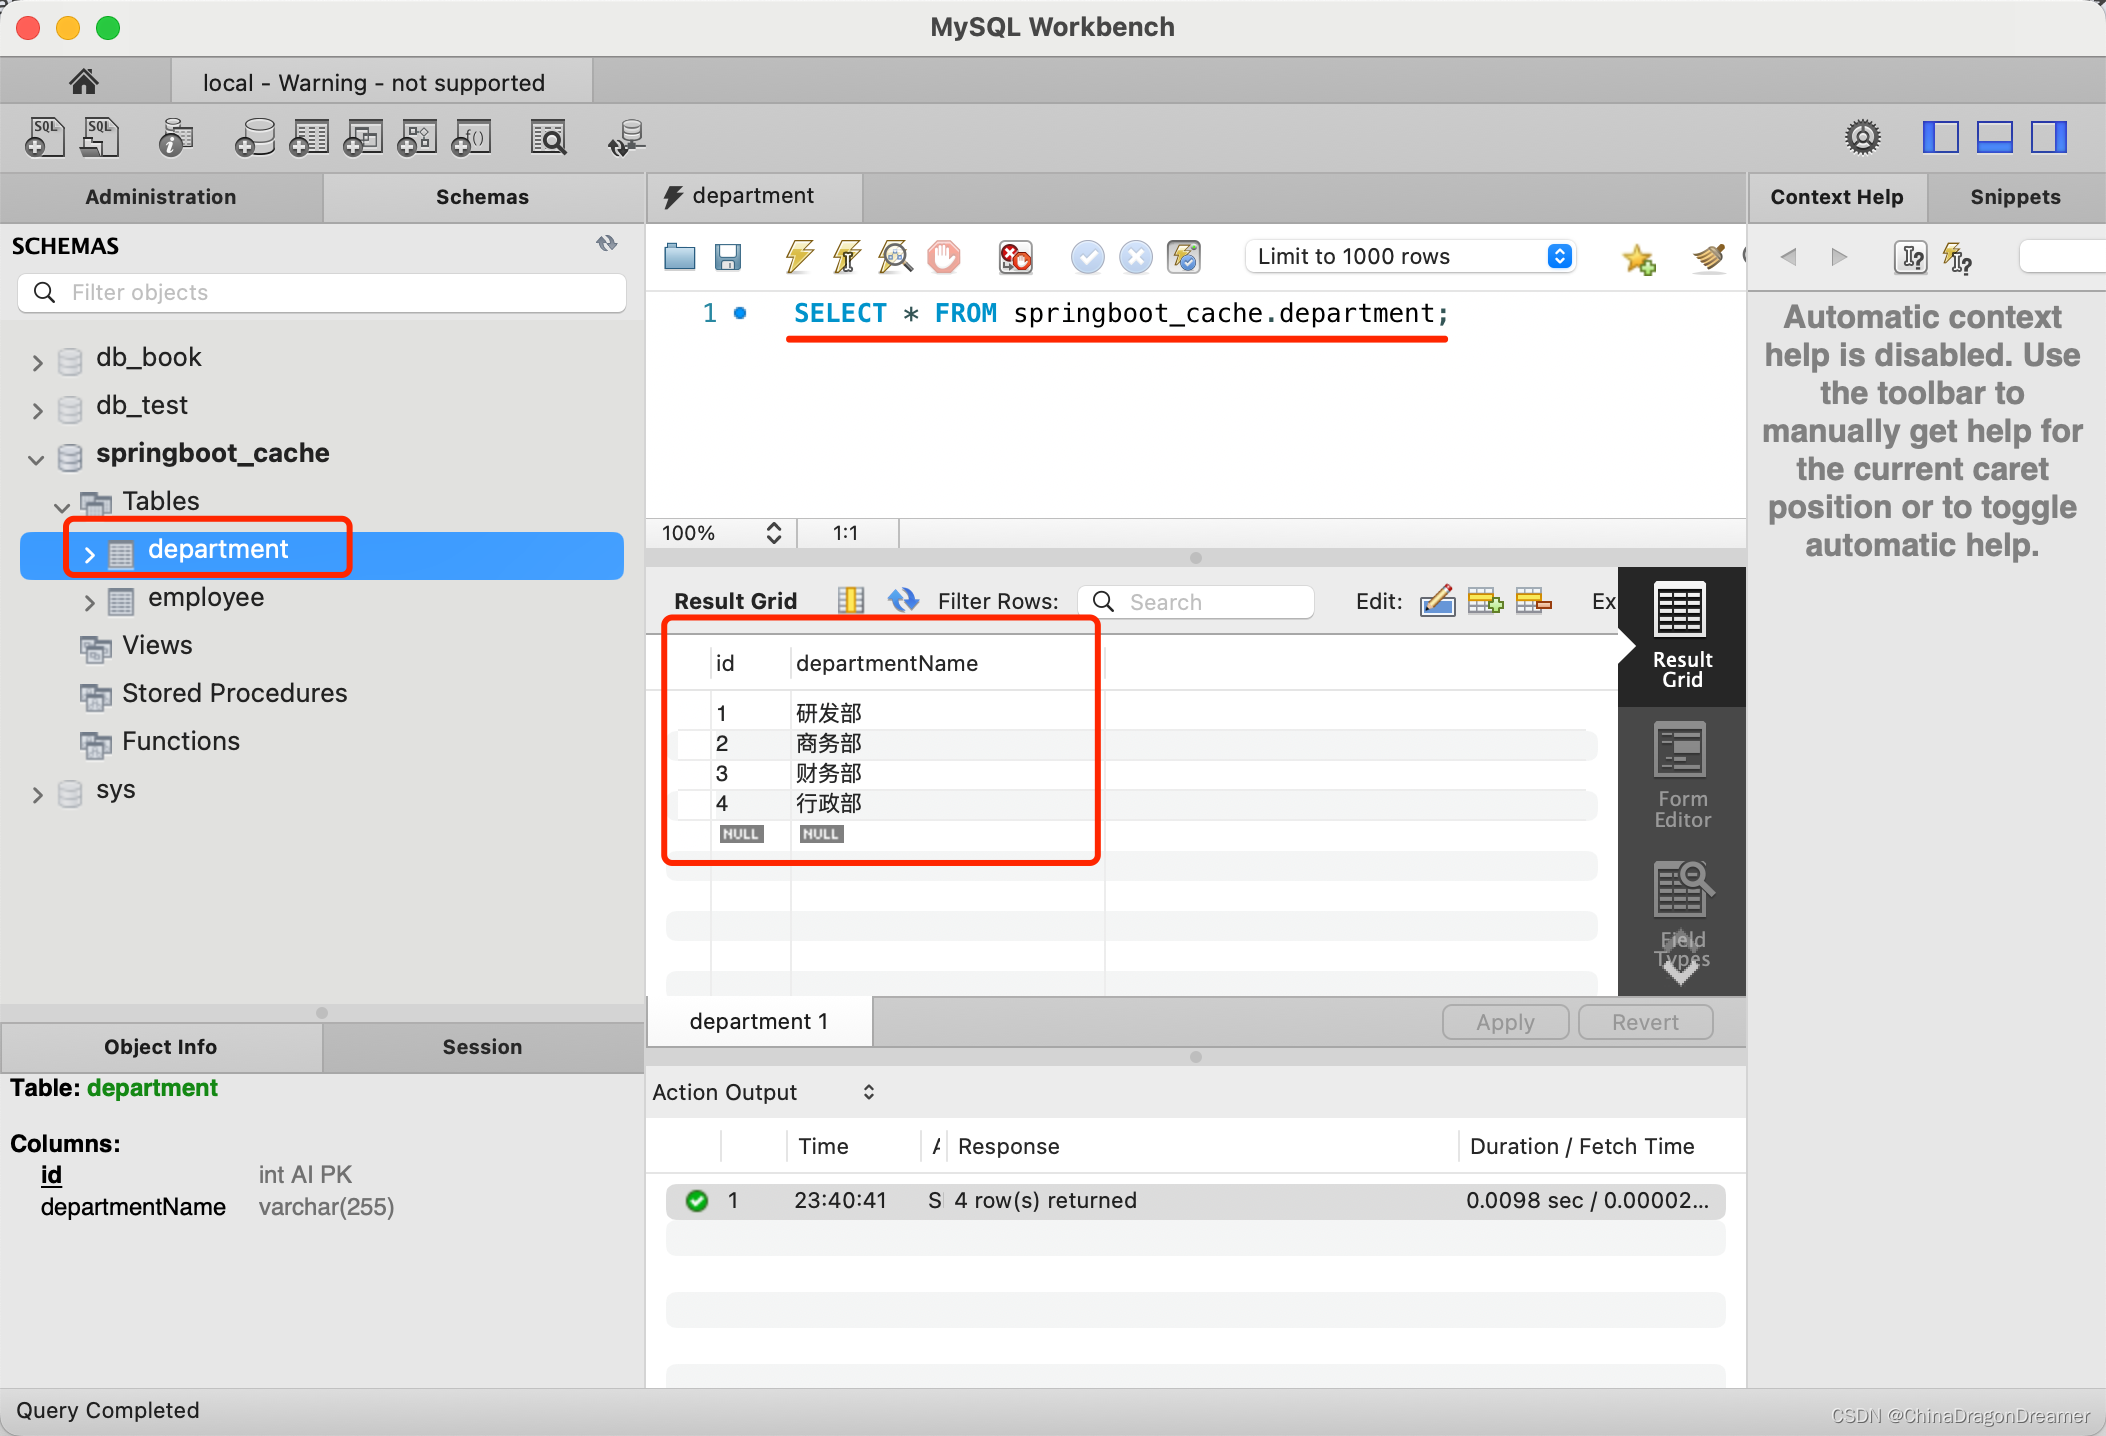Select the Object Info tab
The image size is (2106, 1436).
pos(161,1047)
